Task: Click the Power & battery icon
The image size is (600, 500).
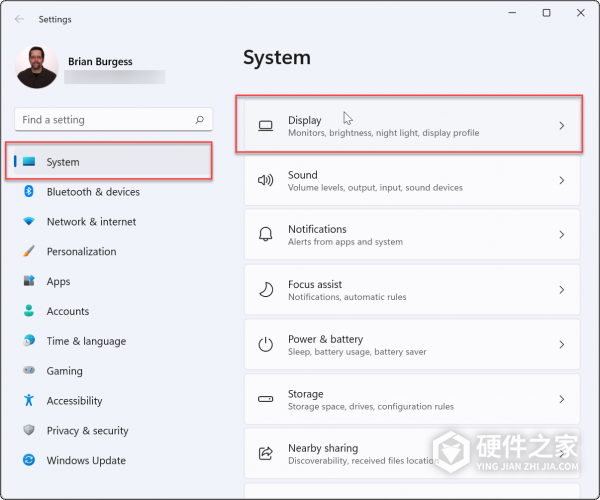Action: coord(266,344)
